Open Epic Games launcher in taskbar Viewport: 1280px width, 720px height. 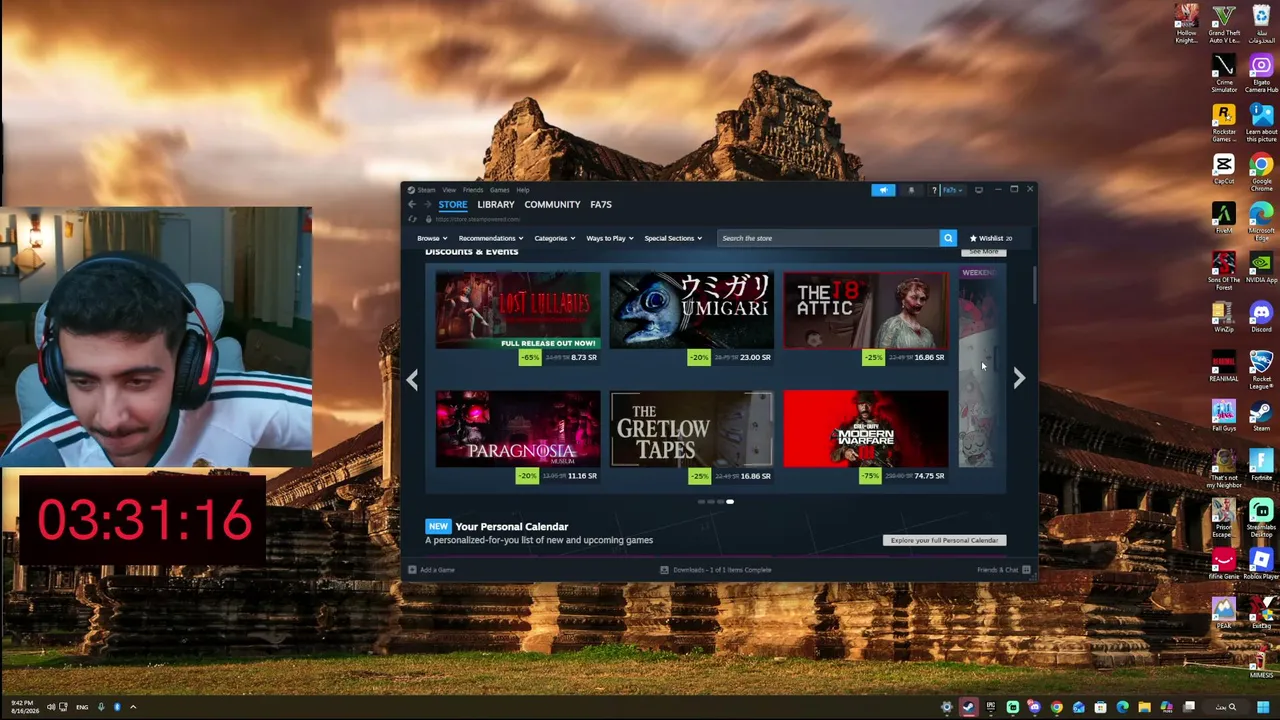[990, 708]
